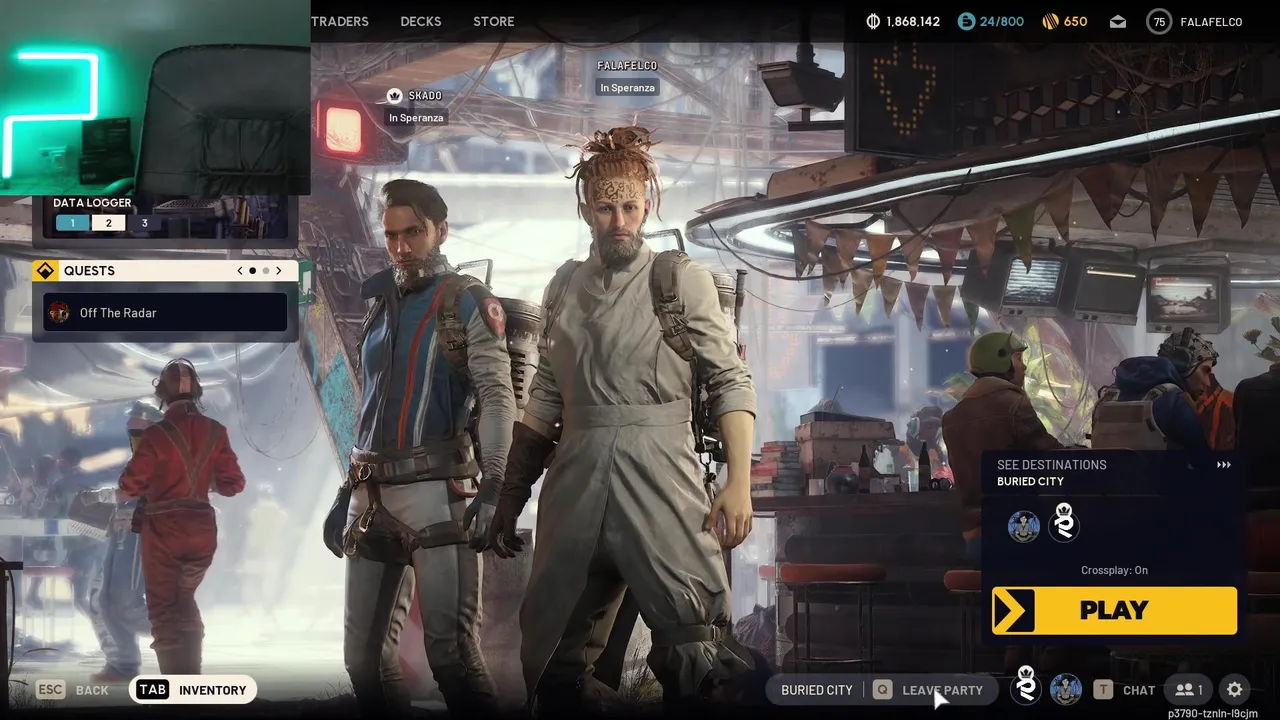Expand See Destinations with triple arrow
The image size is (1280, 720).
tap(1224, 465)
